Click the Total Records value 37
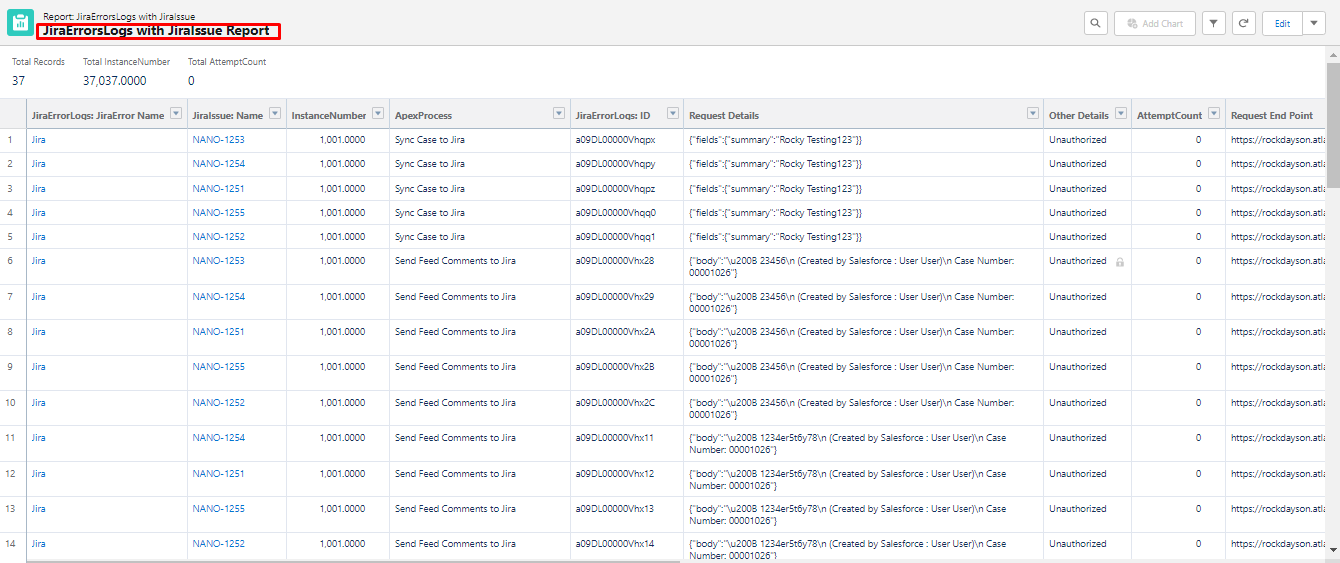The image size is (1340, 563). pos(19,80)
